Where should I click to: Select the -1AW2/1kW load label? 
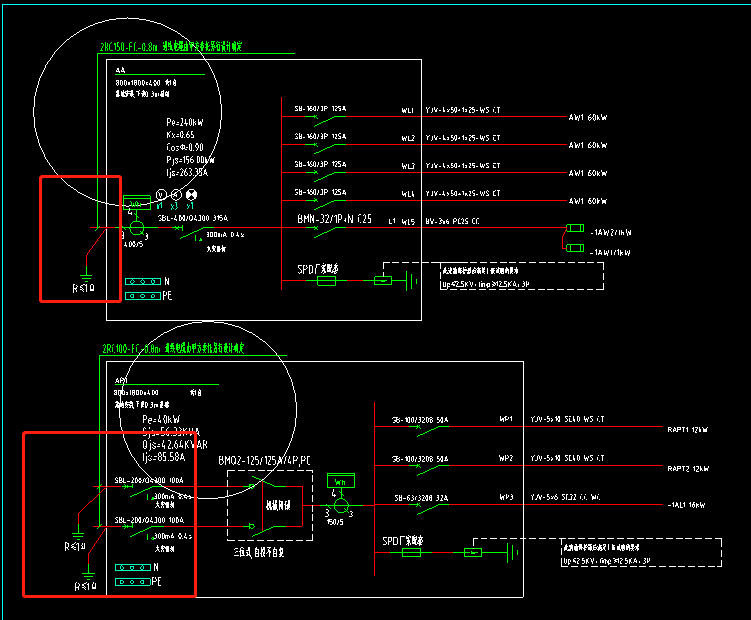tap(611, 232)
